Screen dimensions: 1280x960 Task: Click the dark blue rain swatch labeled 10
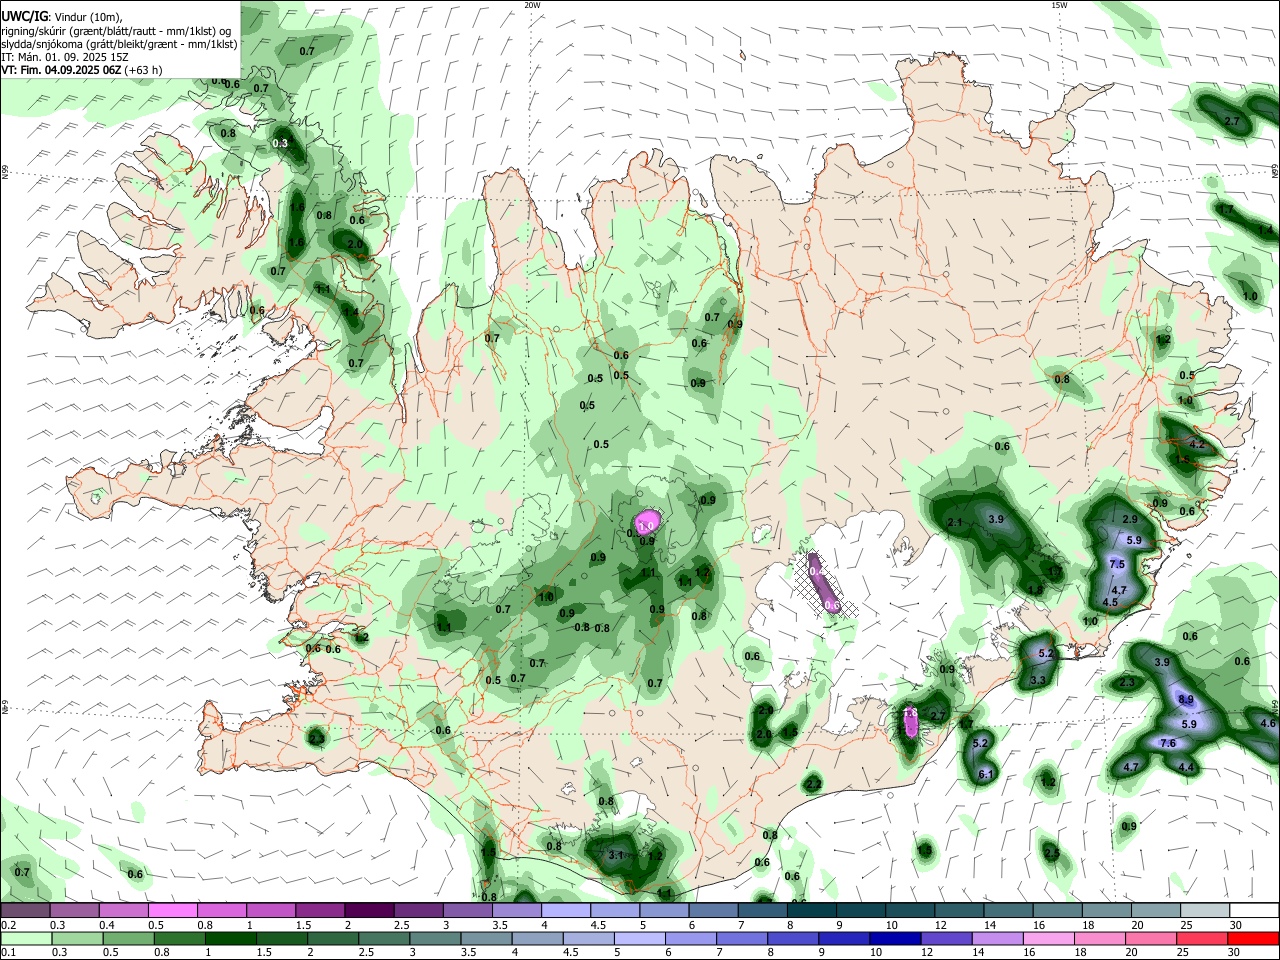[894, 938]
